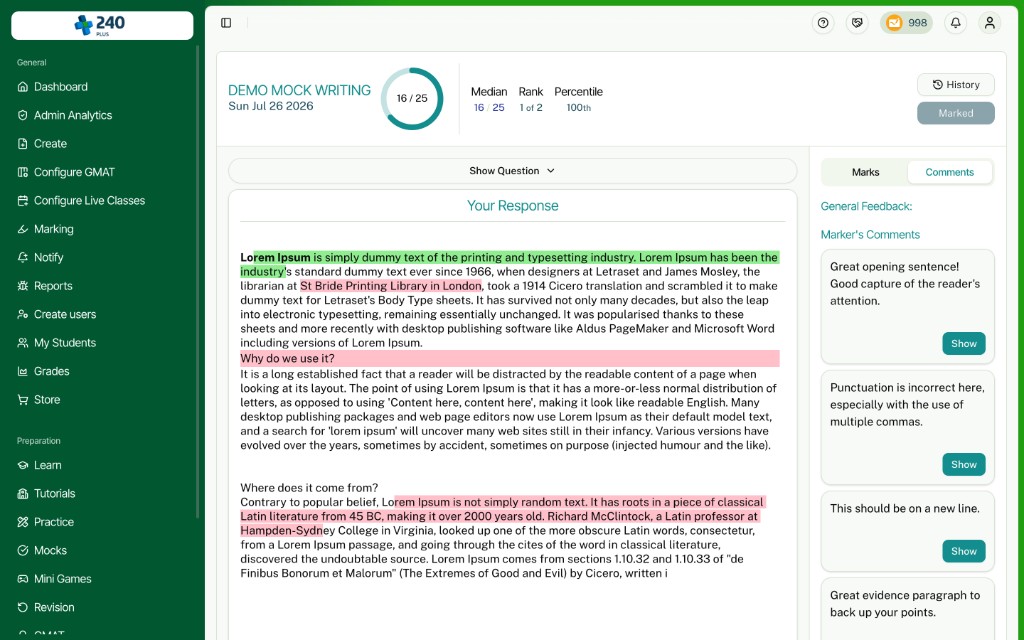Viewport: 1024px width, 640px height.
Task: Click the My Students people icon
Action: click(23, 342)
